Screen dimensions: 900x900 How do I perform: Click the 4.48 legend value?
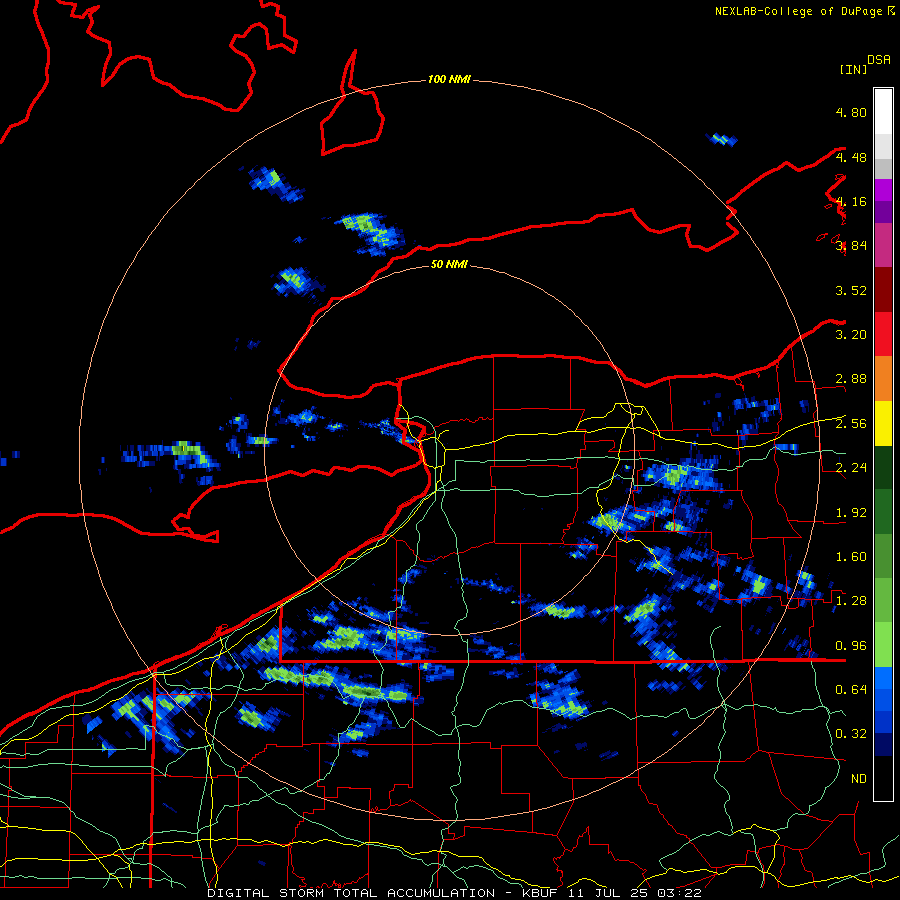point(851,157)
